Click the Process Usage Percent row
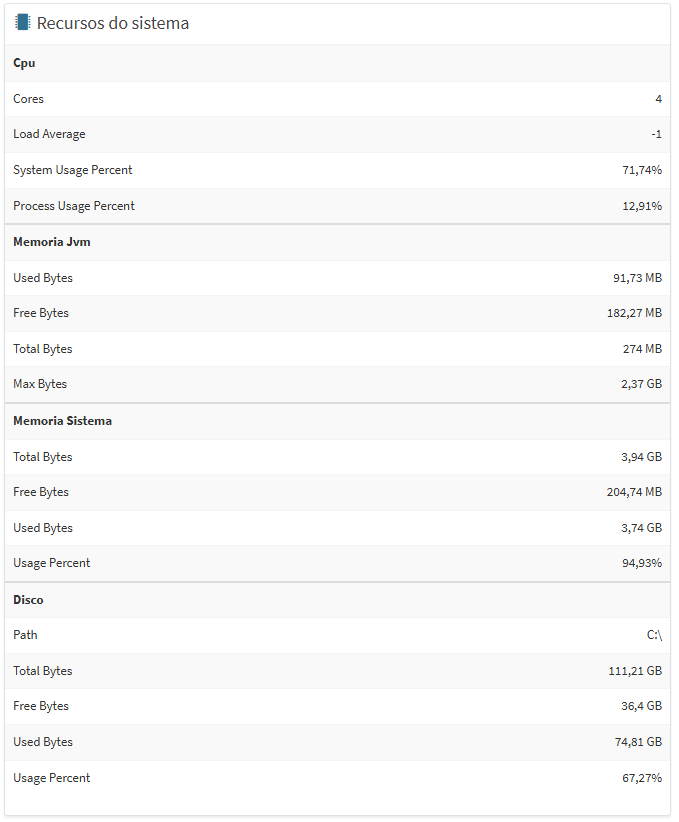The image size is (679, 822). click(x=338, y=206)
